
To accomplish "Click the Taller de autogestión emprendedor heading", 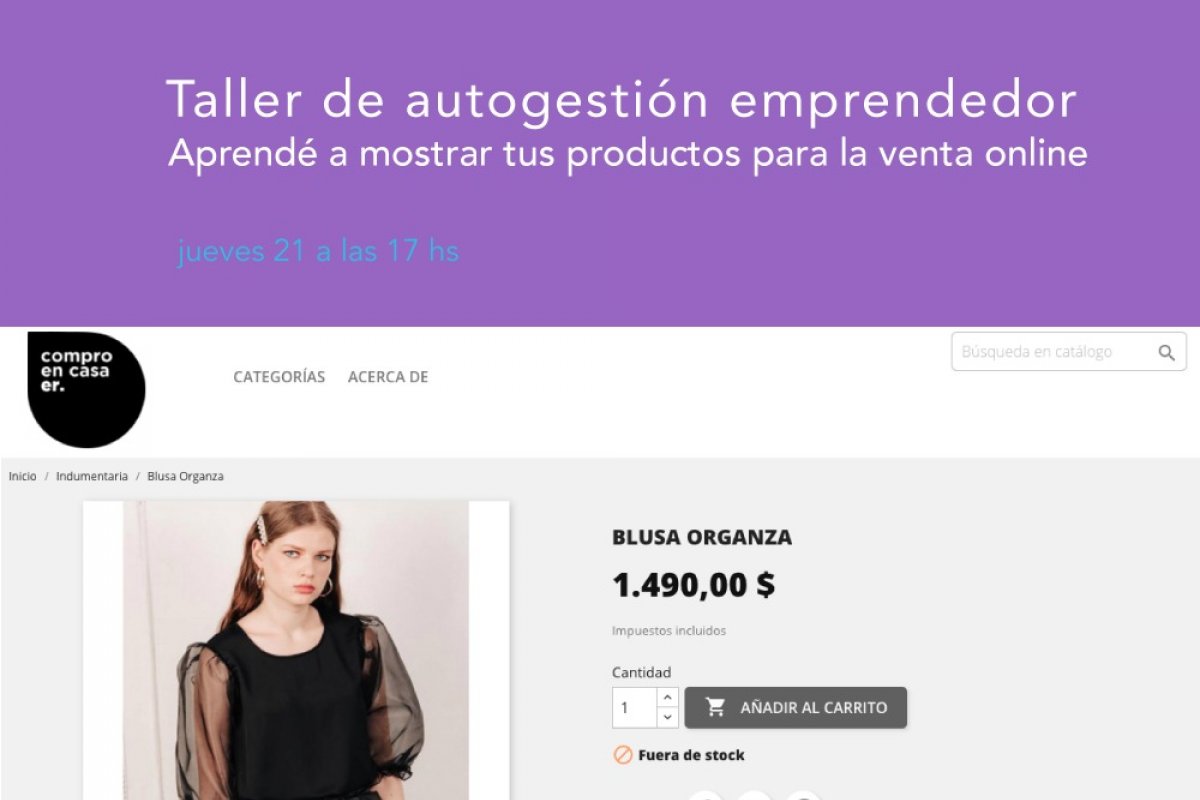I will 622,100.
